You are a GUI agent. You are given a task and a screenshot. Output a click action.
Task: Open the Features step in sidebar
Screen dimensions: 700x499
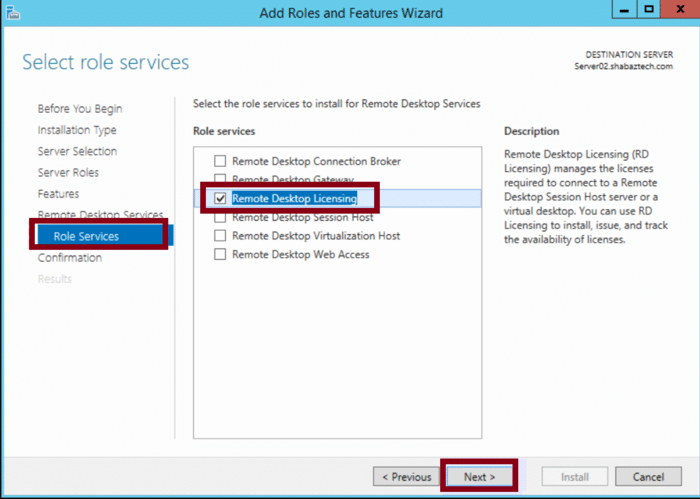click(58, 194)
